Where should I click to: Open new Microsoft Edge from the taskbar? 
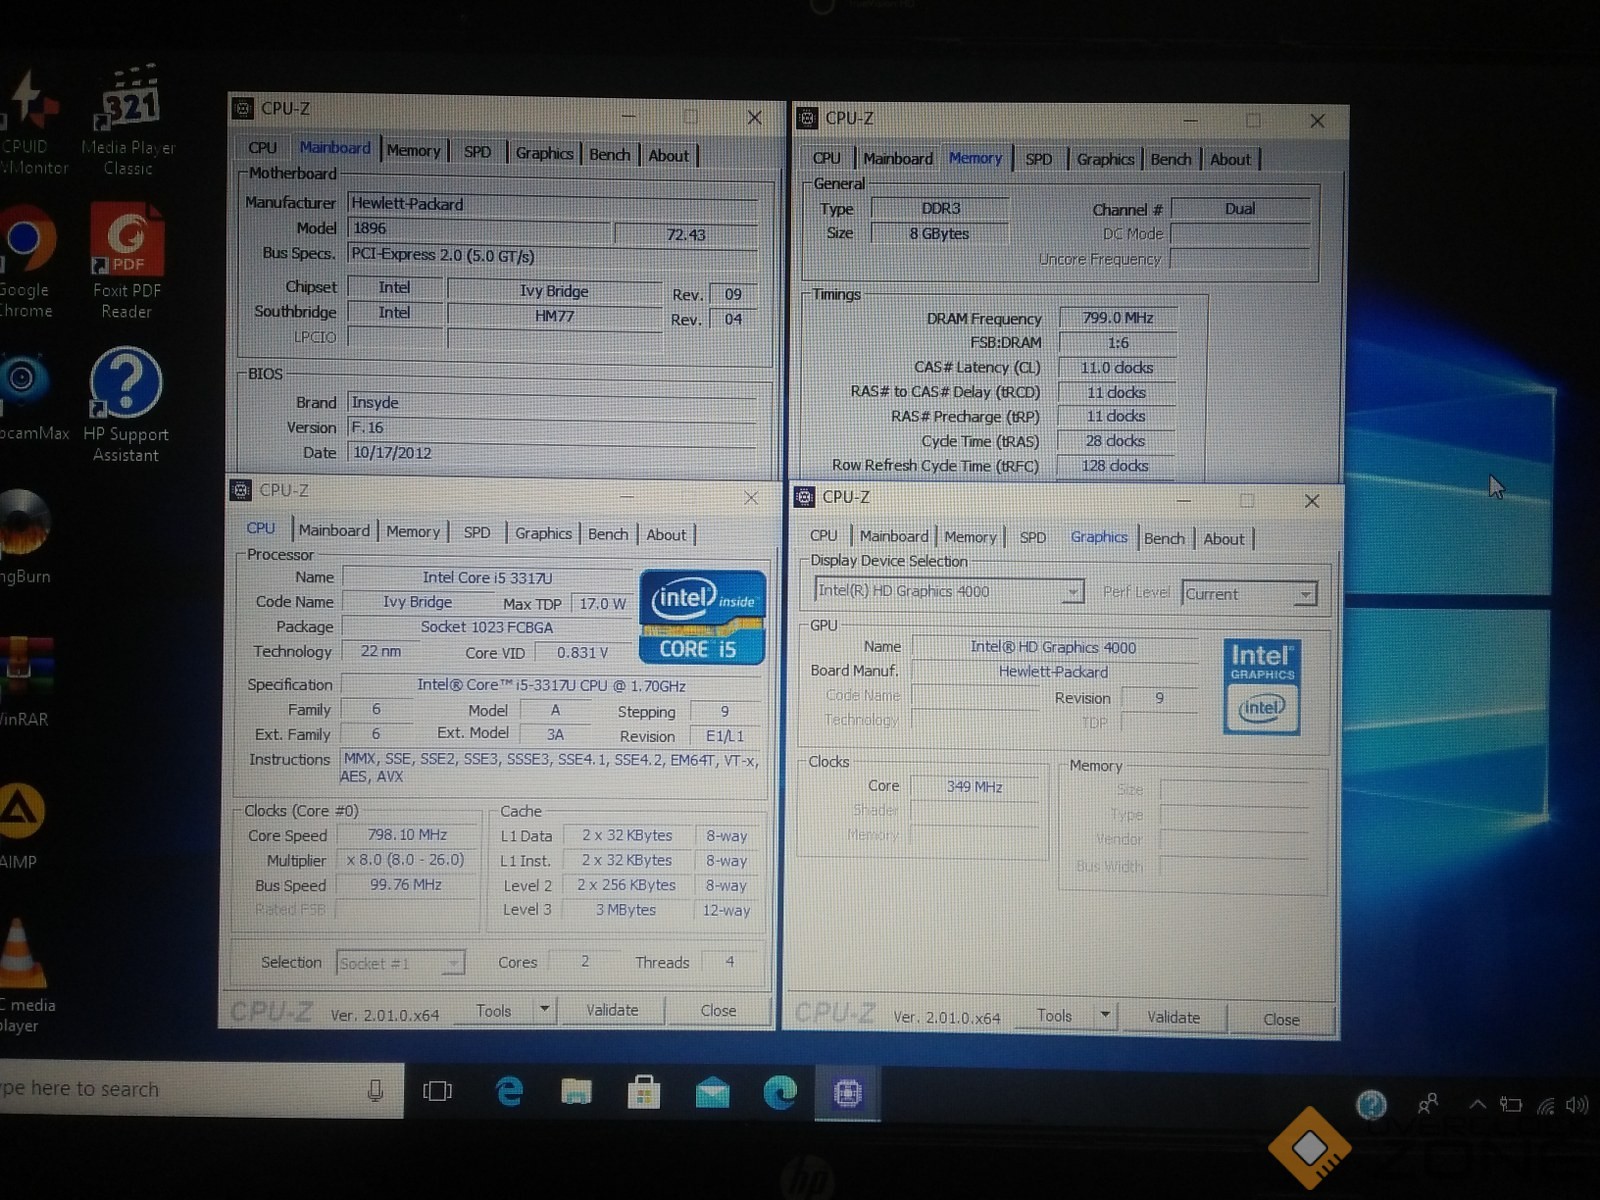780,1091
